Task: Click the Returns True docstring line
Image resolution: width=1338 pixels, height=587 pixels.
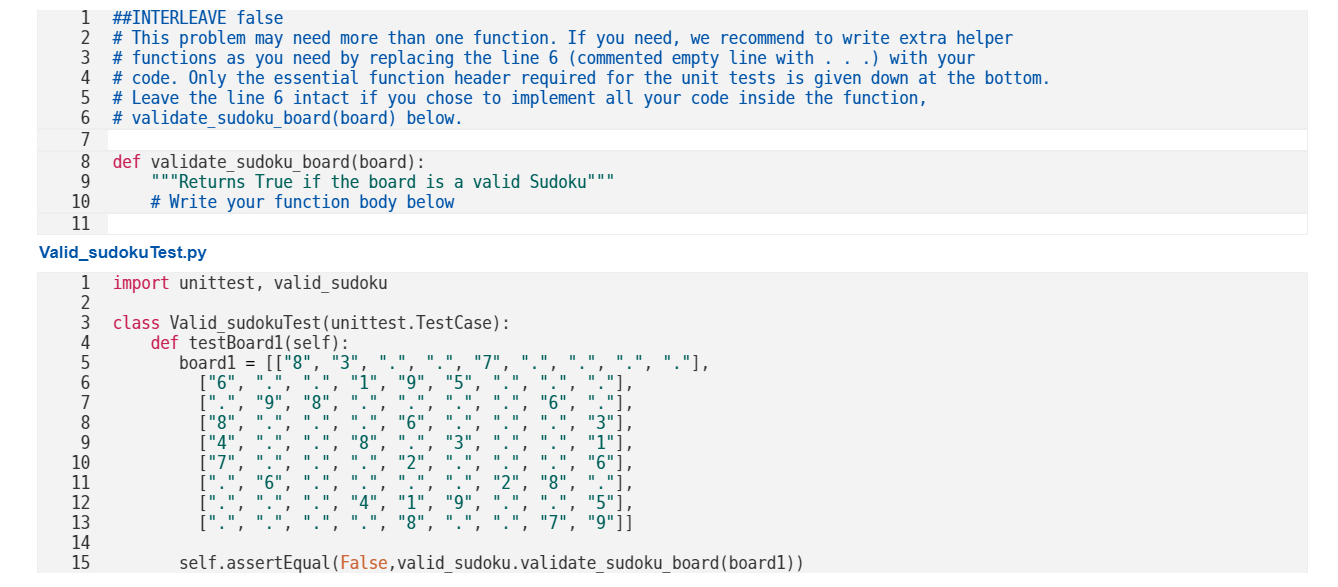Action: point(382,182)
